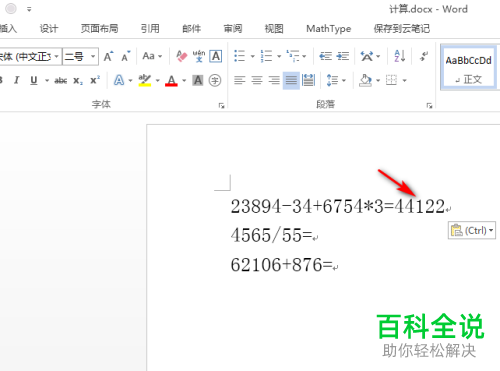Screen dimensions: 500x371
Task: Open the 邮件 tab
Action: pos(191,29)
